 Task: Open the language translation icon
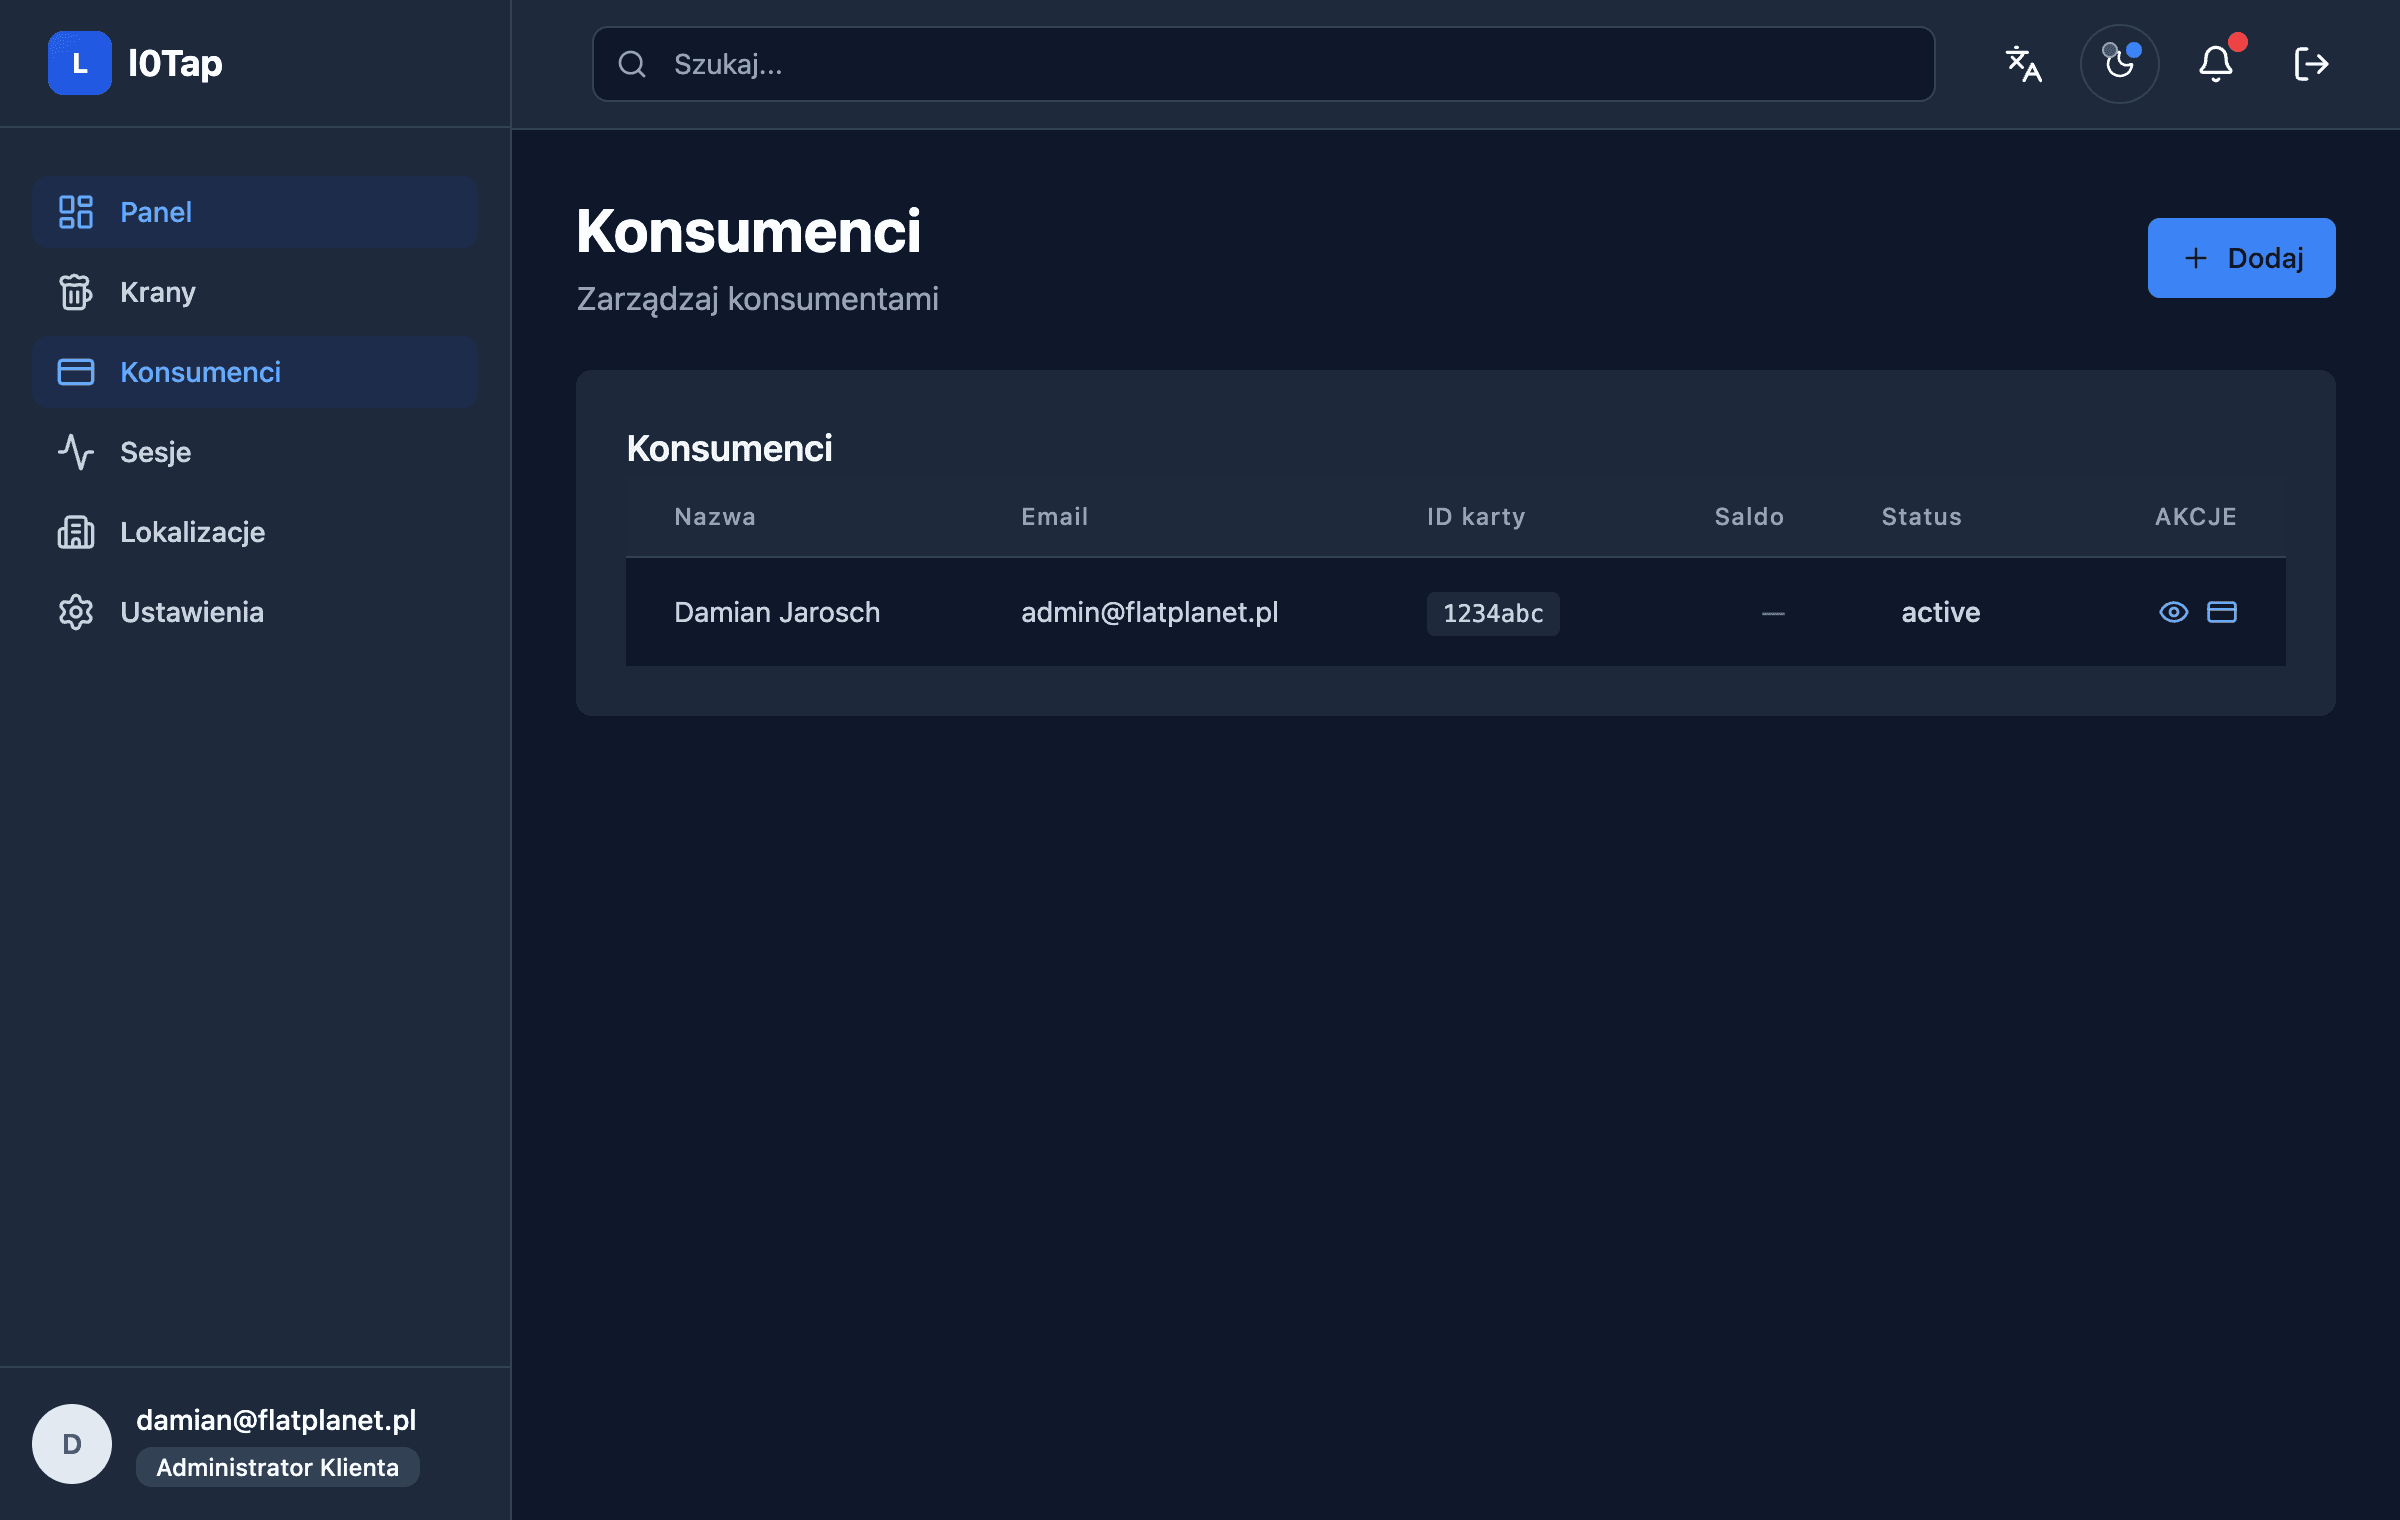[x=2023, y=64]
